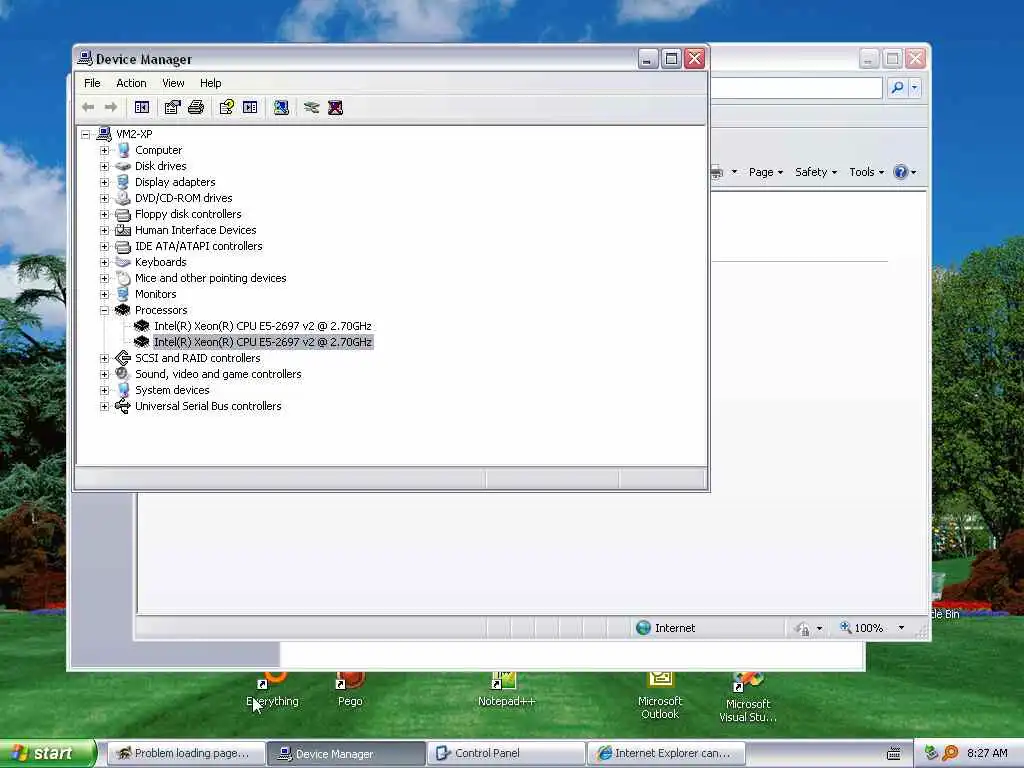This screenshot has height=768, width=1024.
Task: Click the Device Manager taskbar button
Action: click(x=346, y=754)
